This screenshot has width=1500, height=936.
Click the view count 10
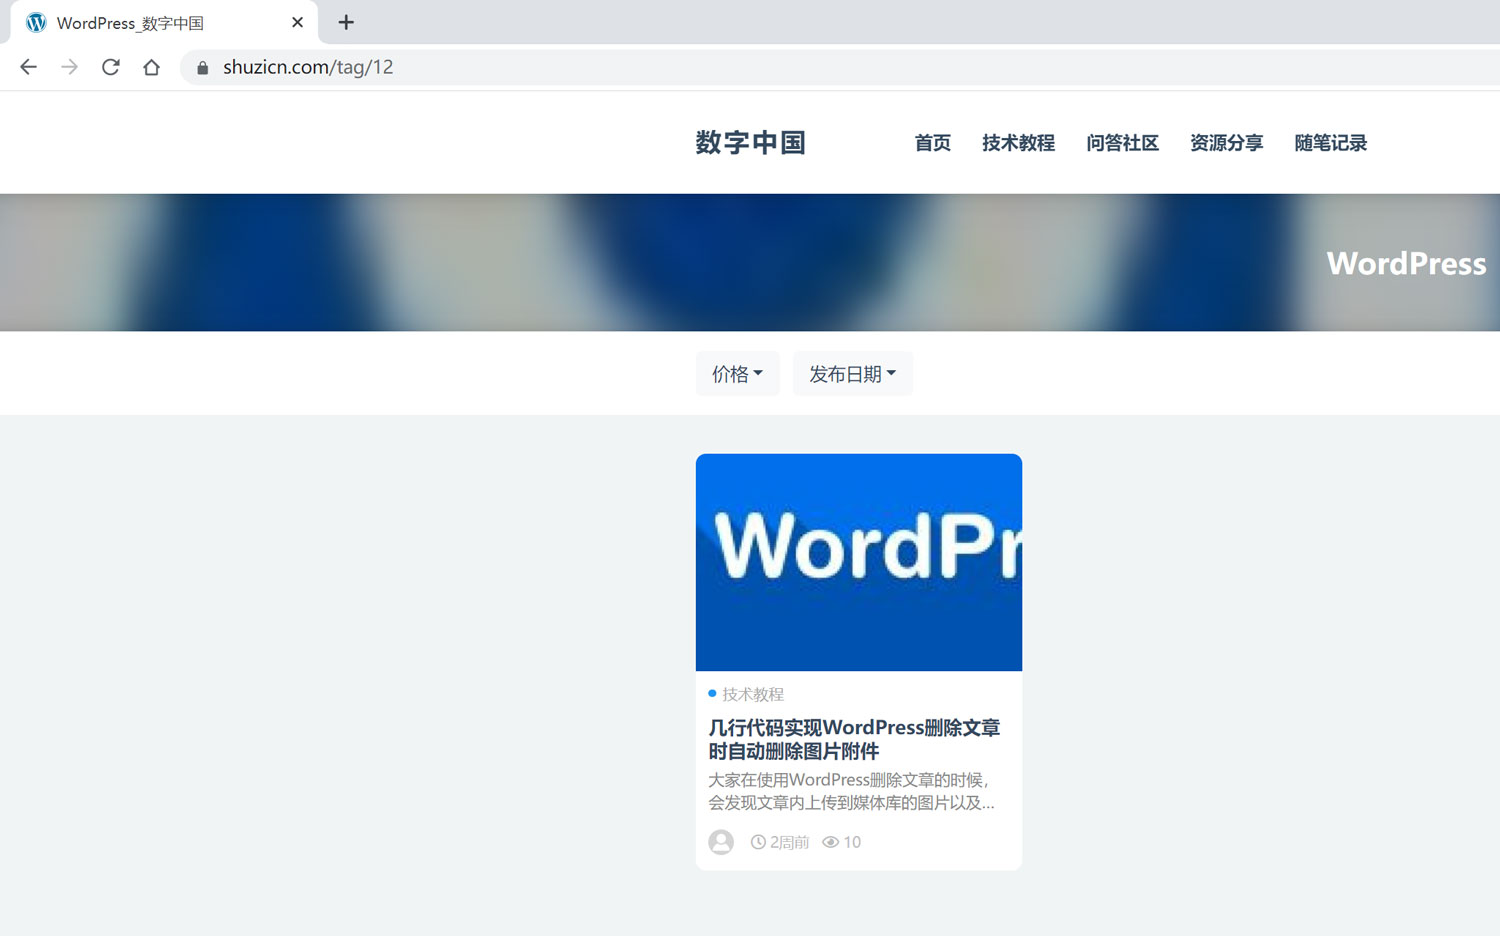[852, 842]
